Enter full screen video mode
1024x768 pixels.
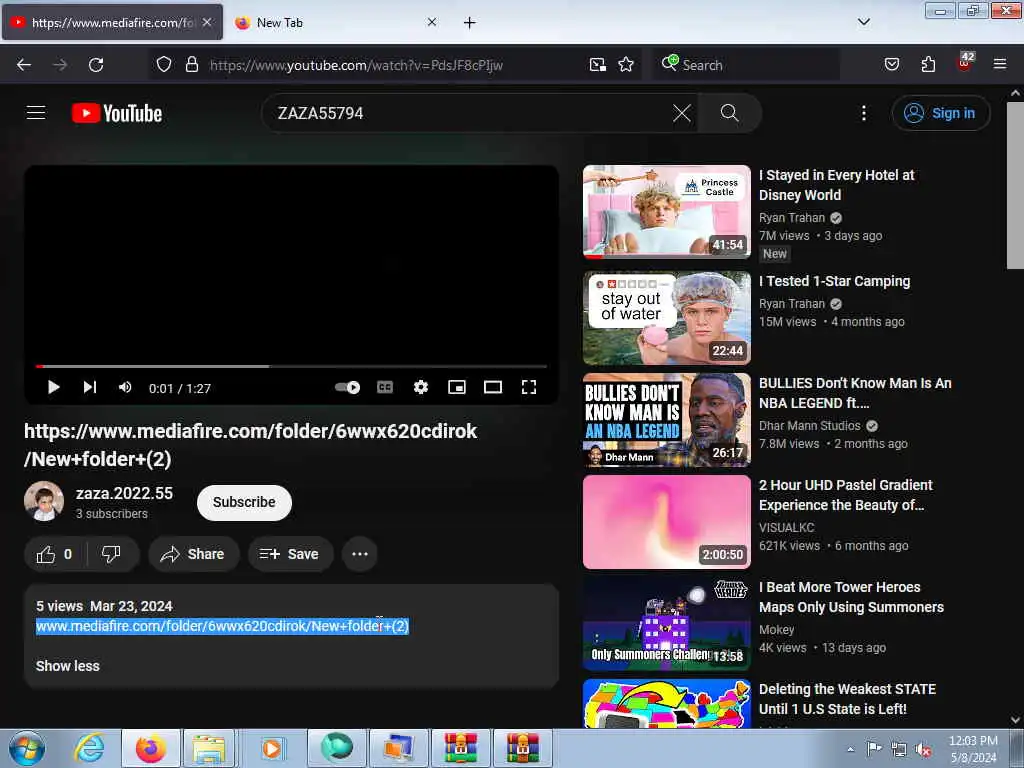528,387
